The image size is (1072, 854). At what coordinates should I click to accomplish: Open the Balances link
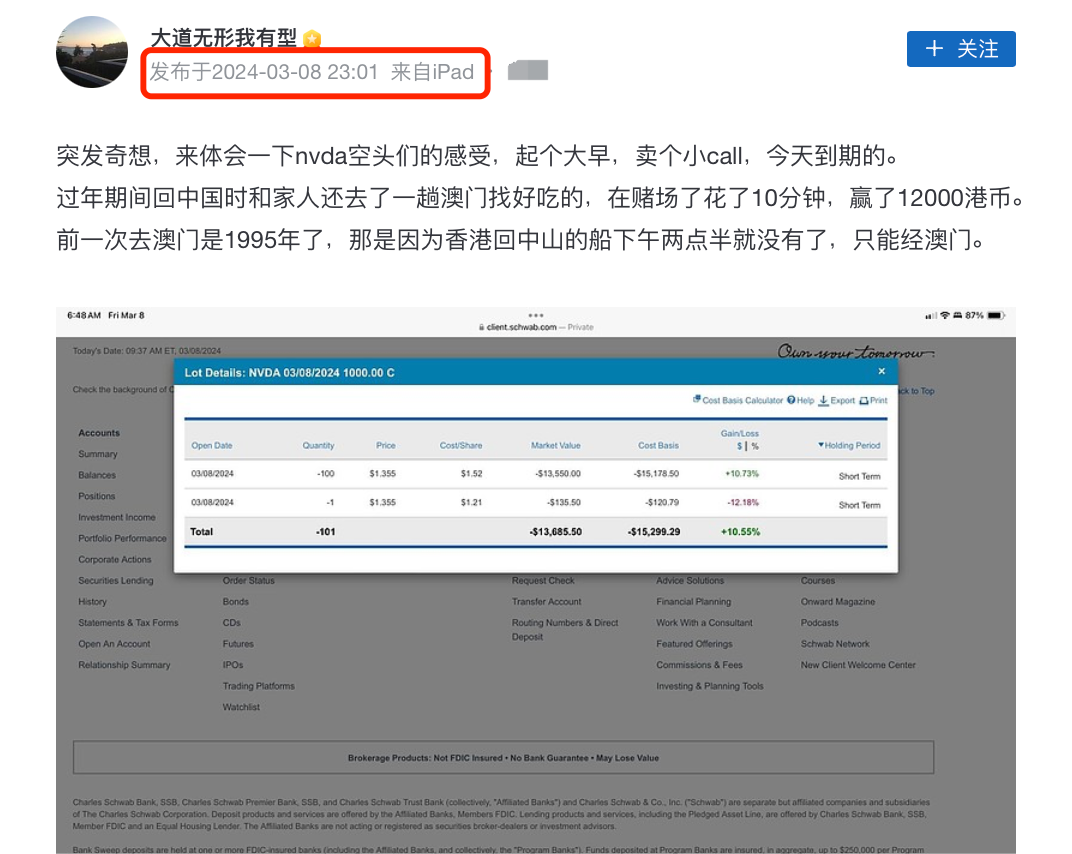tap(97, 475)
